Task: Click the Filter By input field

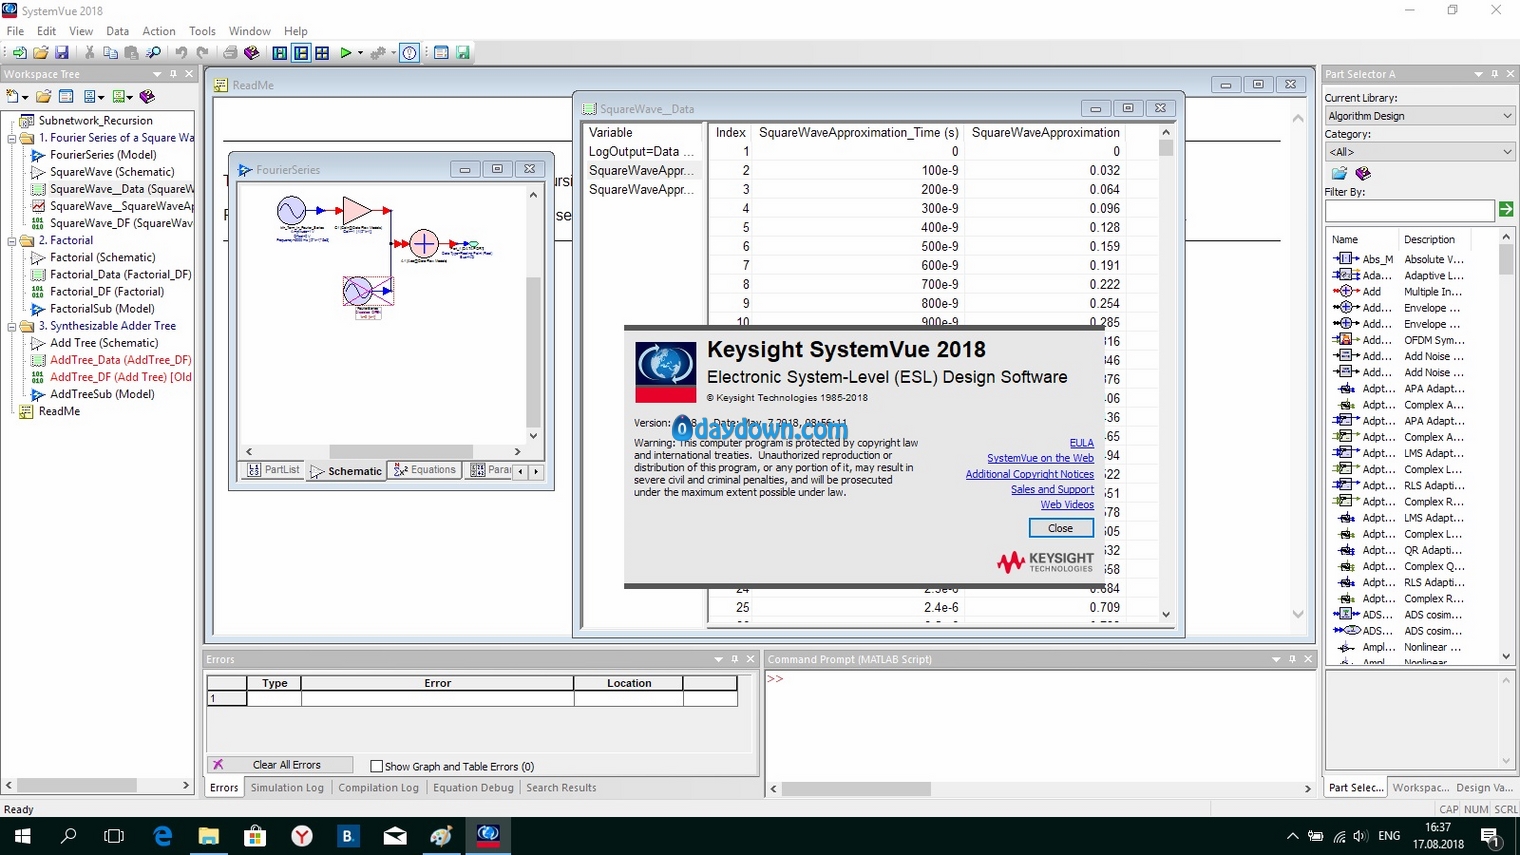Action: point(1409,210)
